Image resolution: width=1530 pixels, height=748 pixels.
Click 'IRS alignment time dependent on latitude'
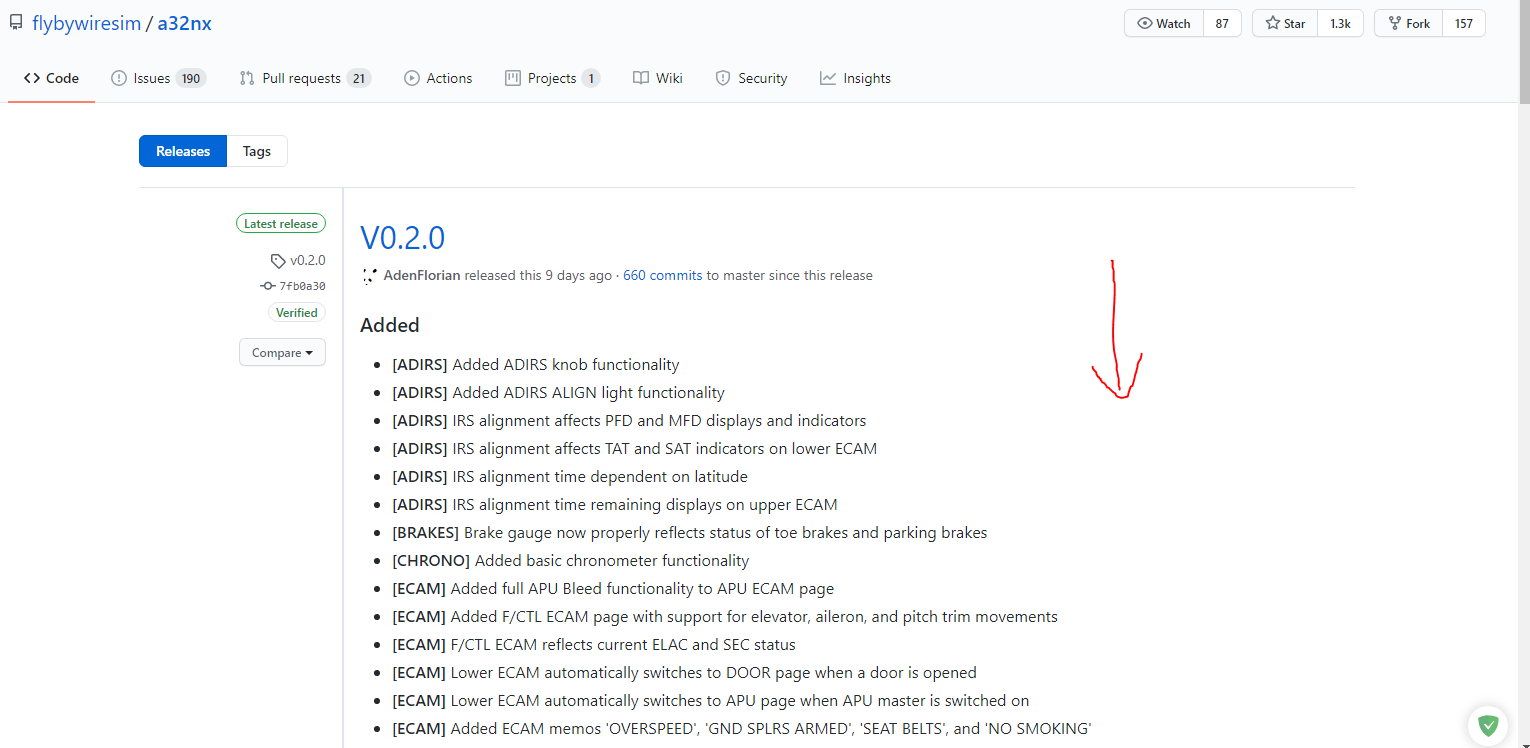(x=570, y=477)
